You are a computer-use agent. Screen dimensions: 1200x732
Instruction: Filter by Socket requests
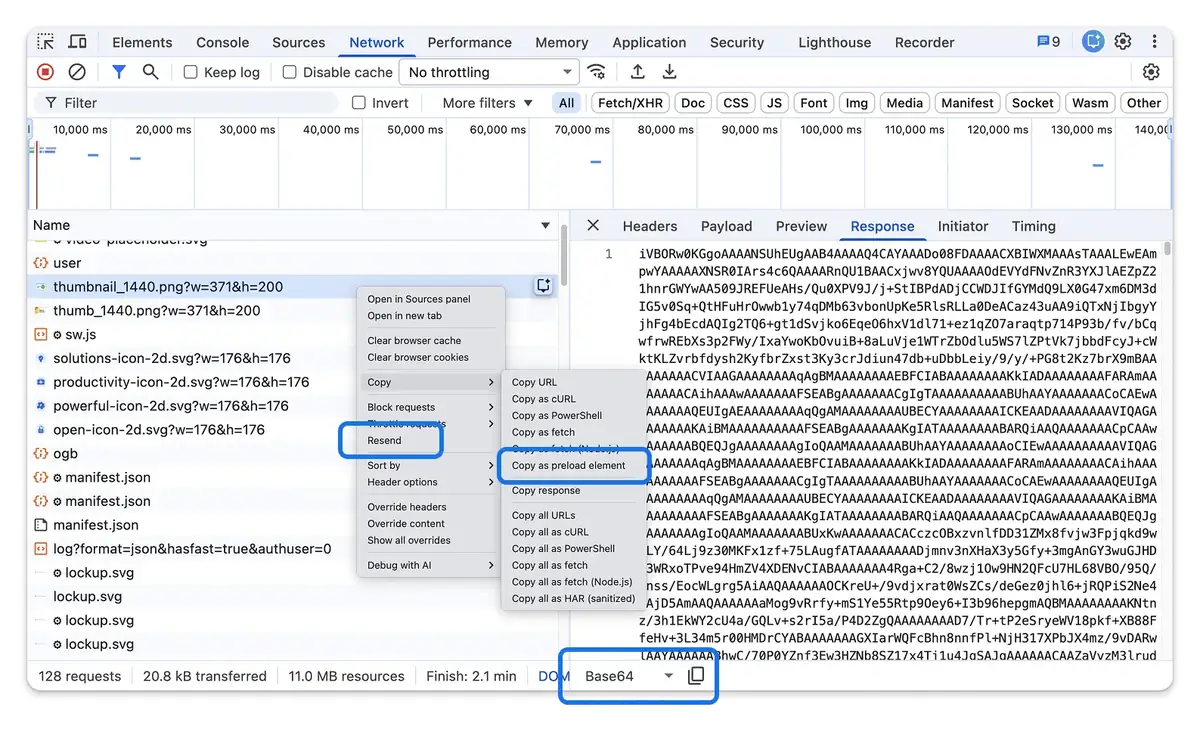point(1032,103)
